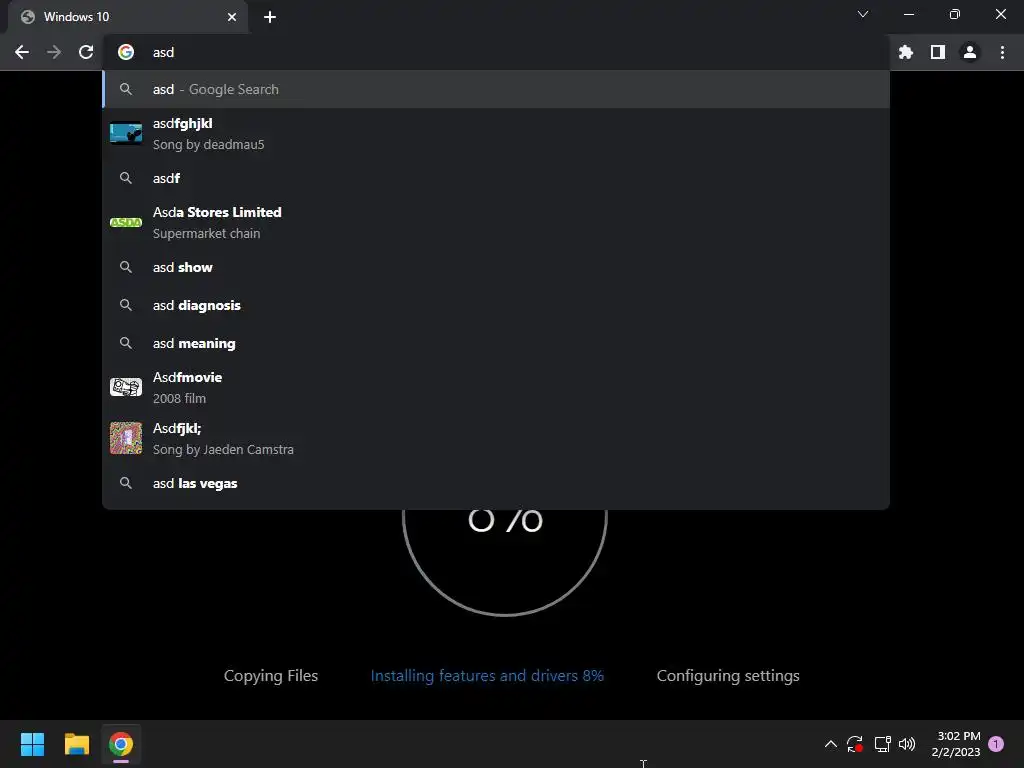Click the Asdfmovie thumbnail image
The width and height of the screenshot is (1024, 768).
[x=126, y=387]
